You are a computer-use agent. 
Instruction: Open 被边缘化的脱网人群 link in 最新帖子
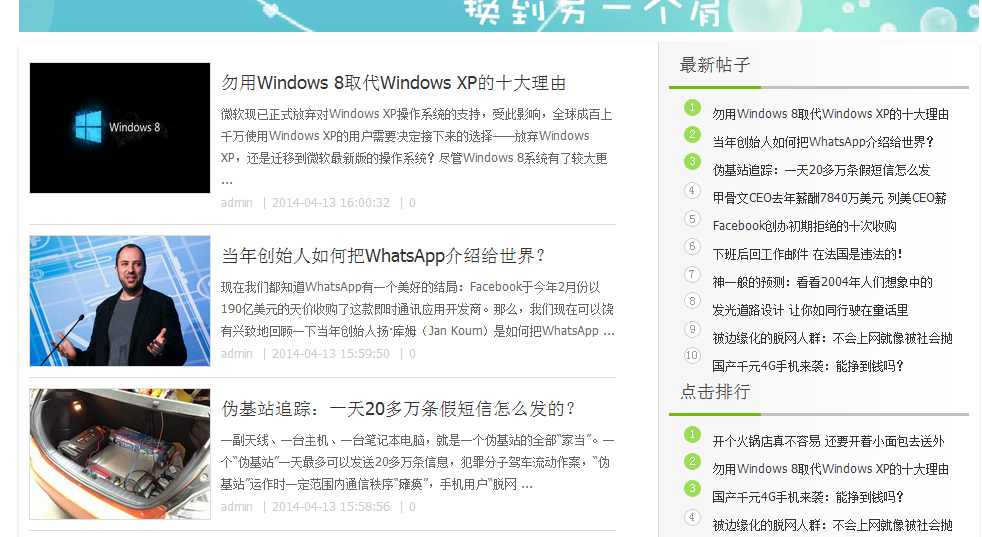(x=832, y=338)
